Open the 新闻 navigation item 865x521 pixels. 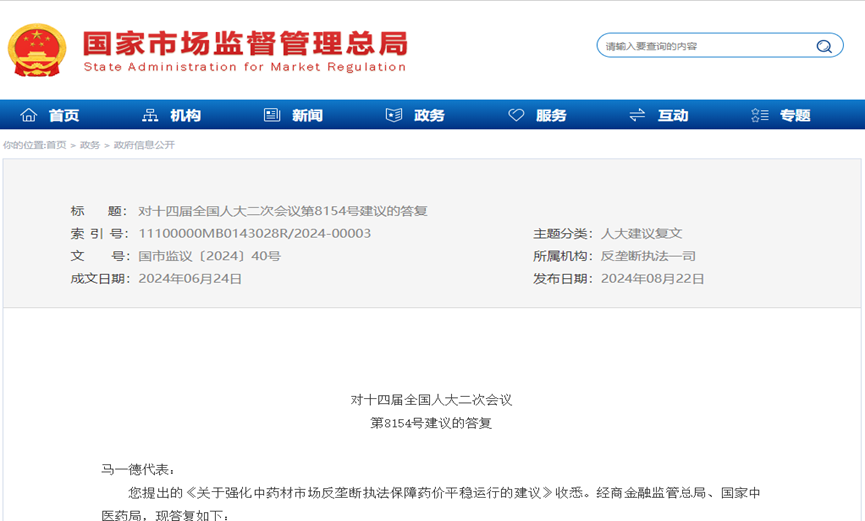pyautogui.click(x=307, y=115)
